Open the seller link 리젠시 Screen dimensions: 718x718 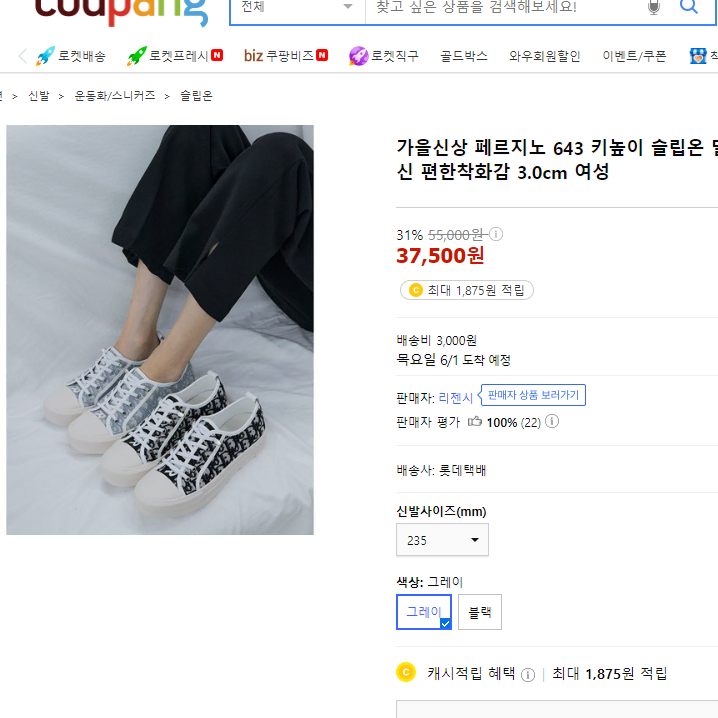pos(456,398)
